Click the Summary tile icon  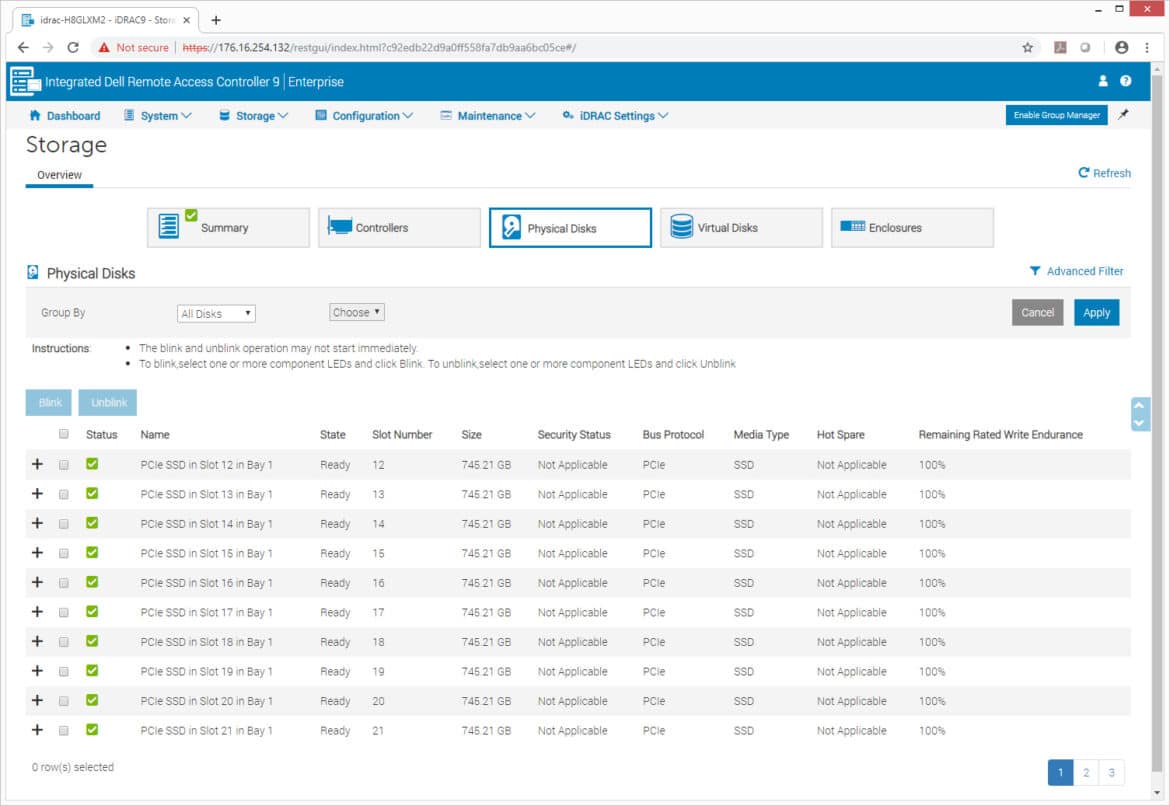(x=169, y=225)
